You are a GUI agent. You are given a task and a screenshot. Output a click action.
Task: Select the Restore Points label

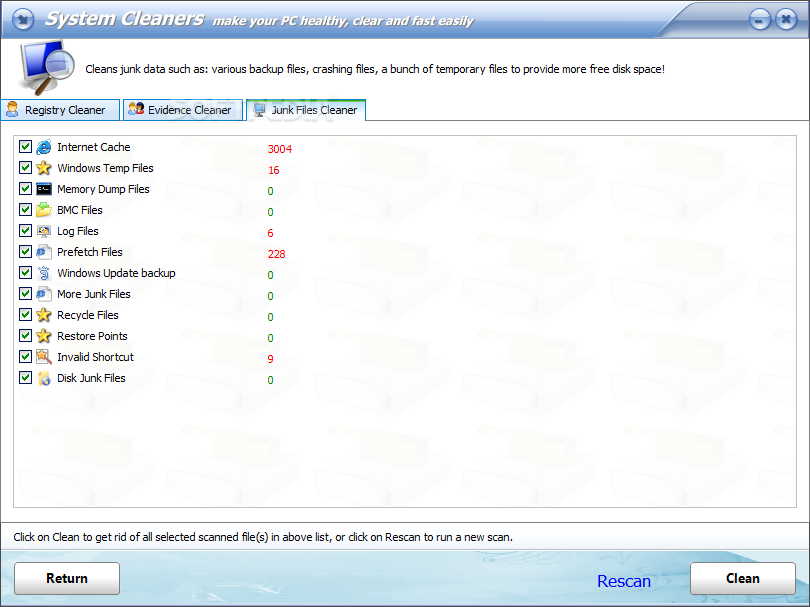[x=92, y=336]
